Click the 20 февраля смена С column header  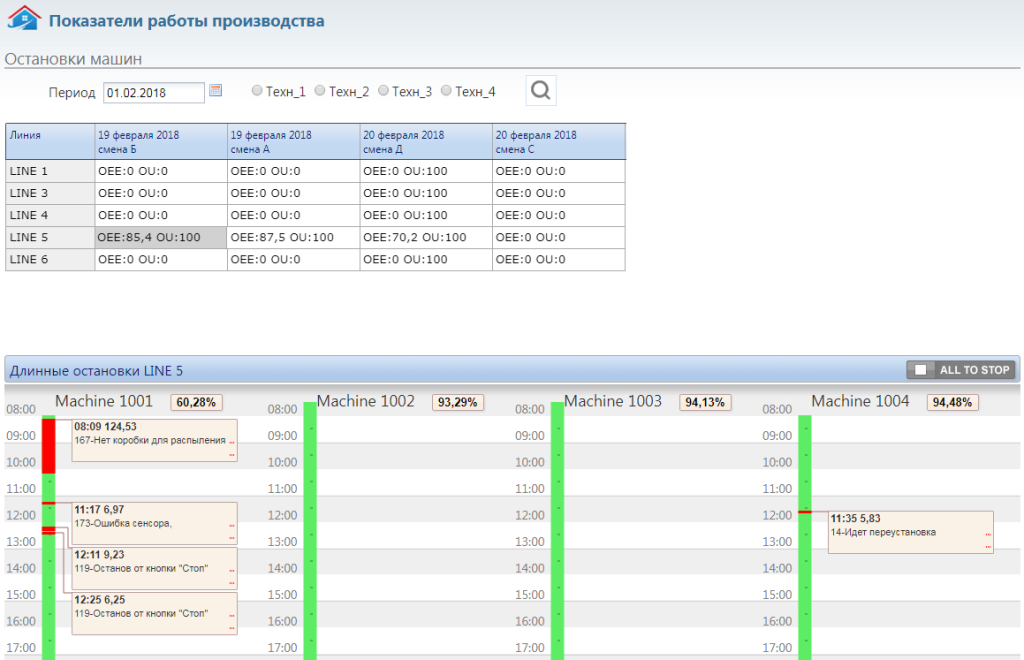[558, 142]
